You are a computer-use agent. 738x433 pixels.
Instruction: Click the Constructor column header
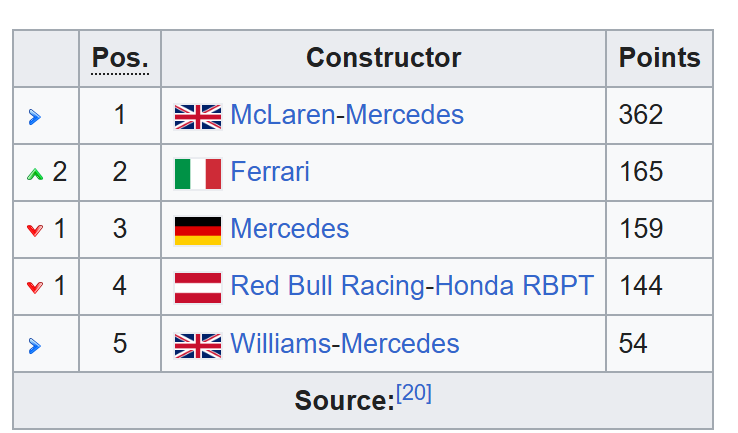[384, 58]
